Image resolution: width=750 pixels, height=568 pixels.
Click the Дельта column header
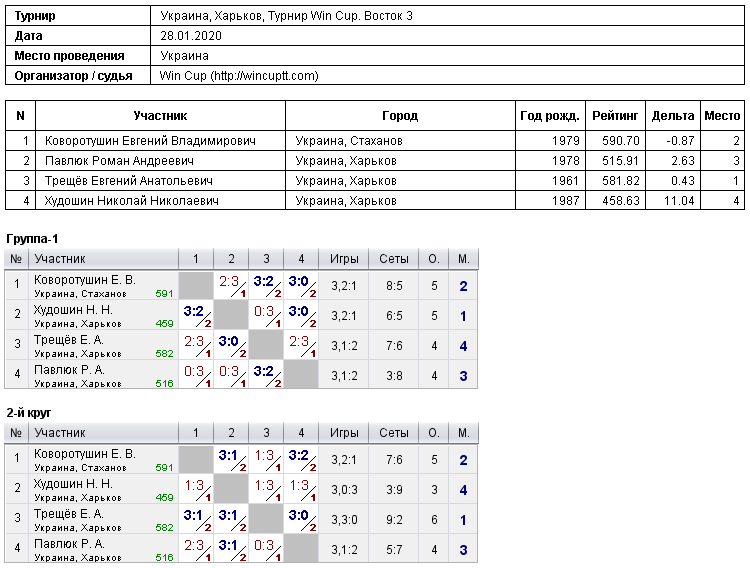point(673,115)
